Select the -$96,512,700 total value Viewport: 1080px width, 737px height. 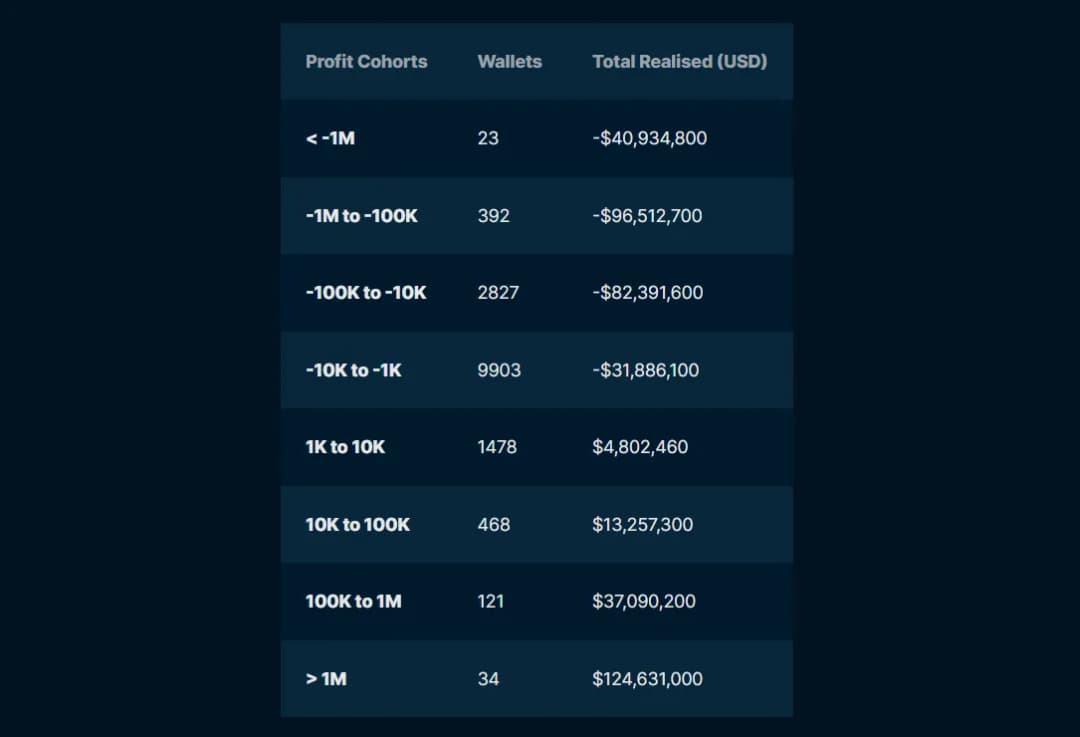click(647, 215)
